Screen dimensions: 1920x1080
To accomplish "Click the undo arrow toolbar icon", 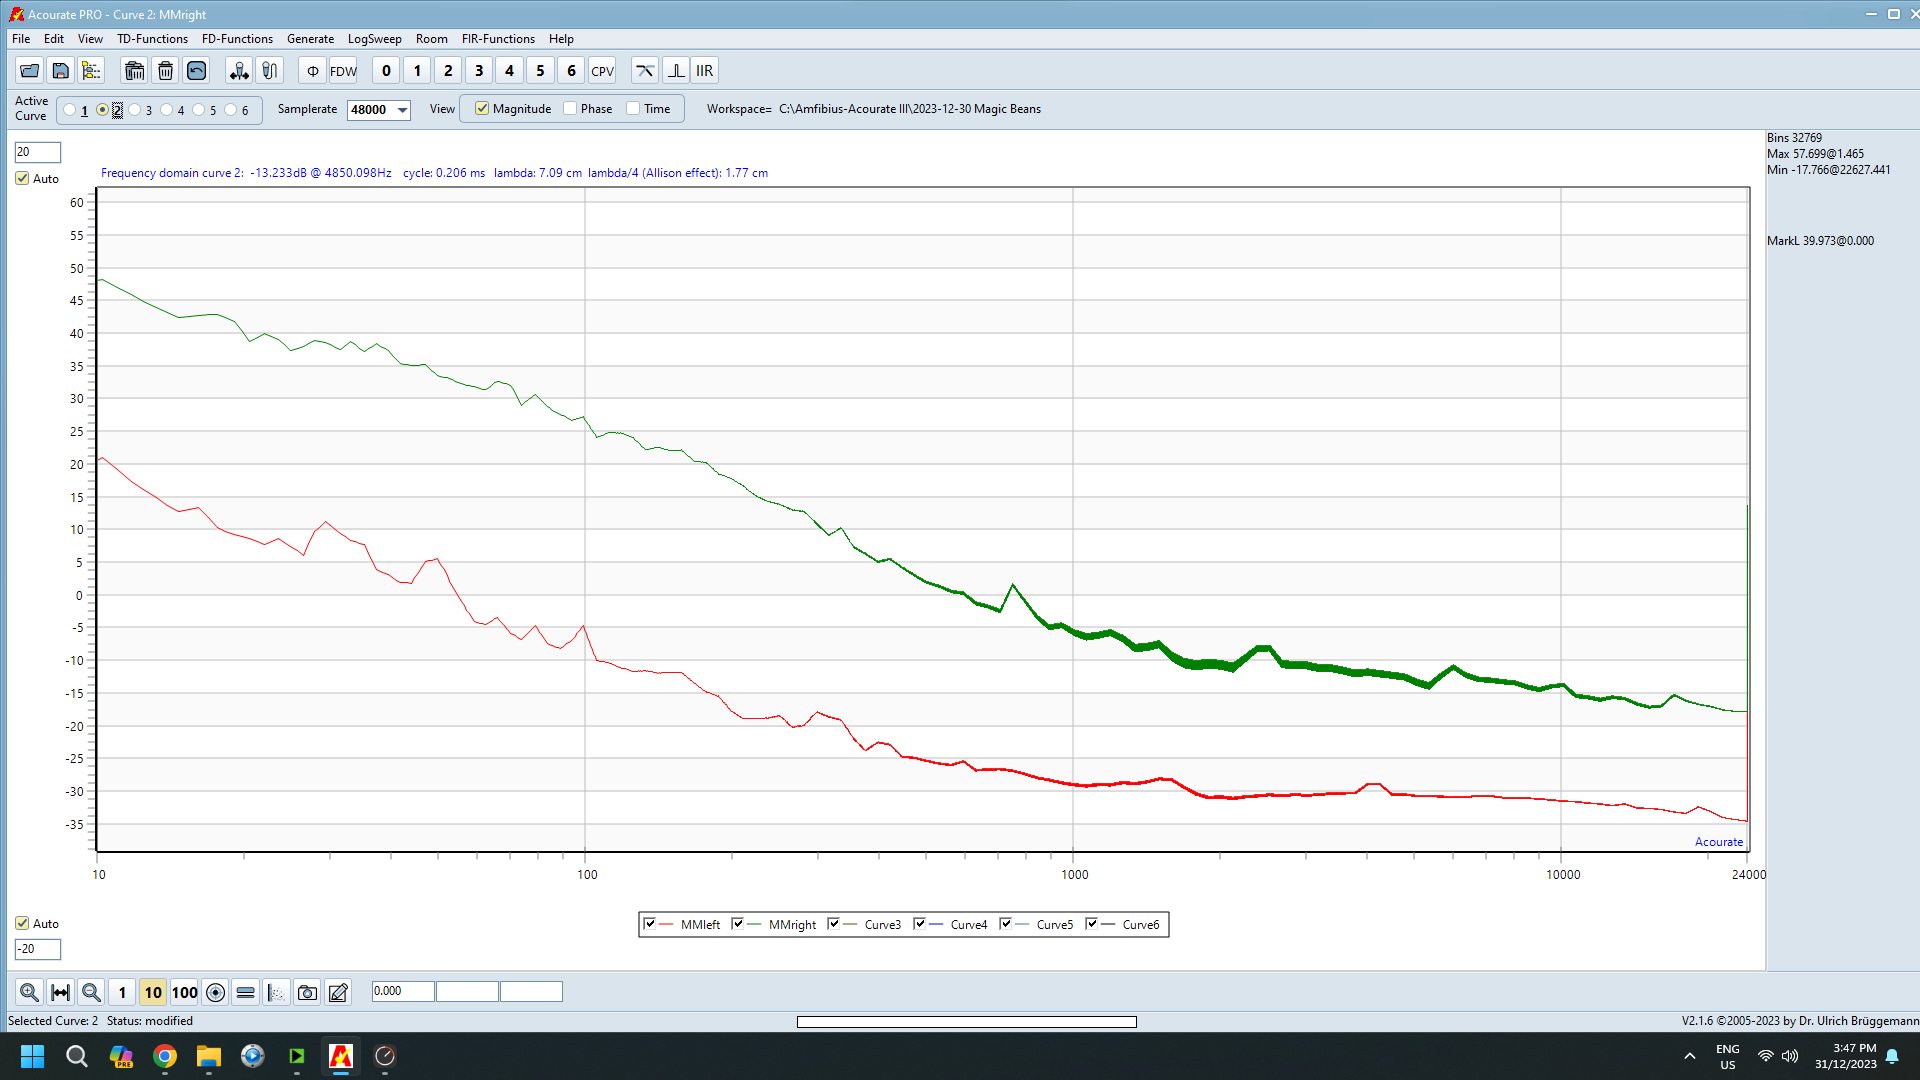I will click(196, 71).
